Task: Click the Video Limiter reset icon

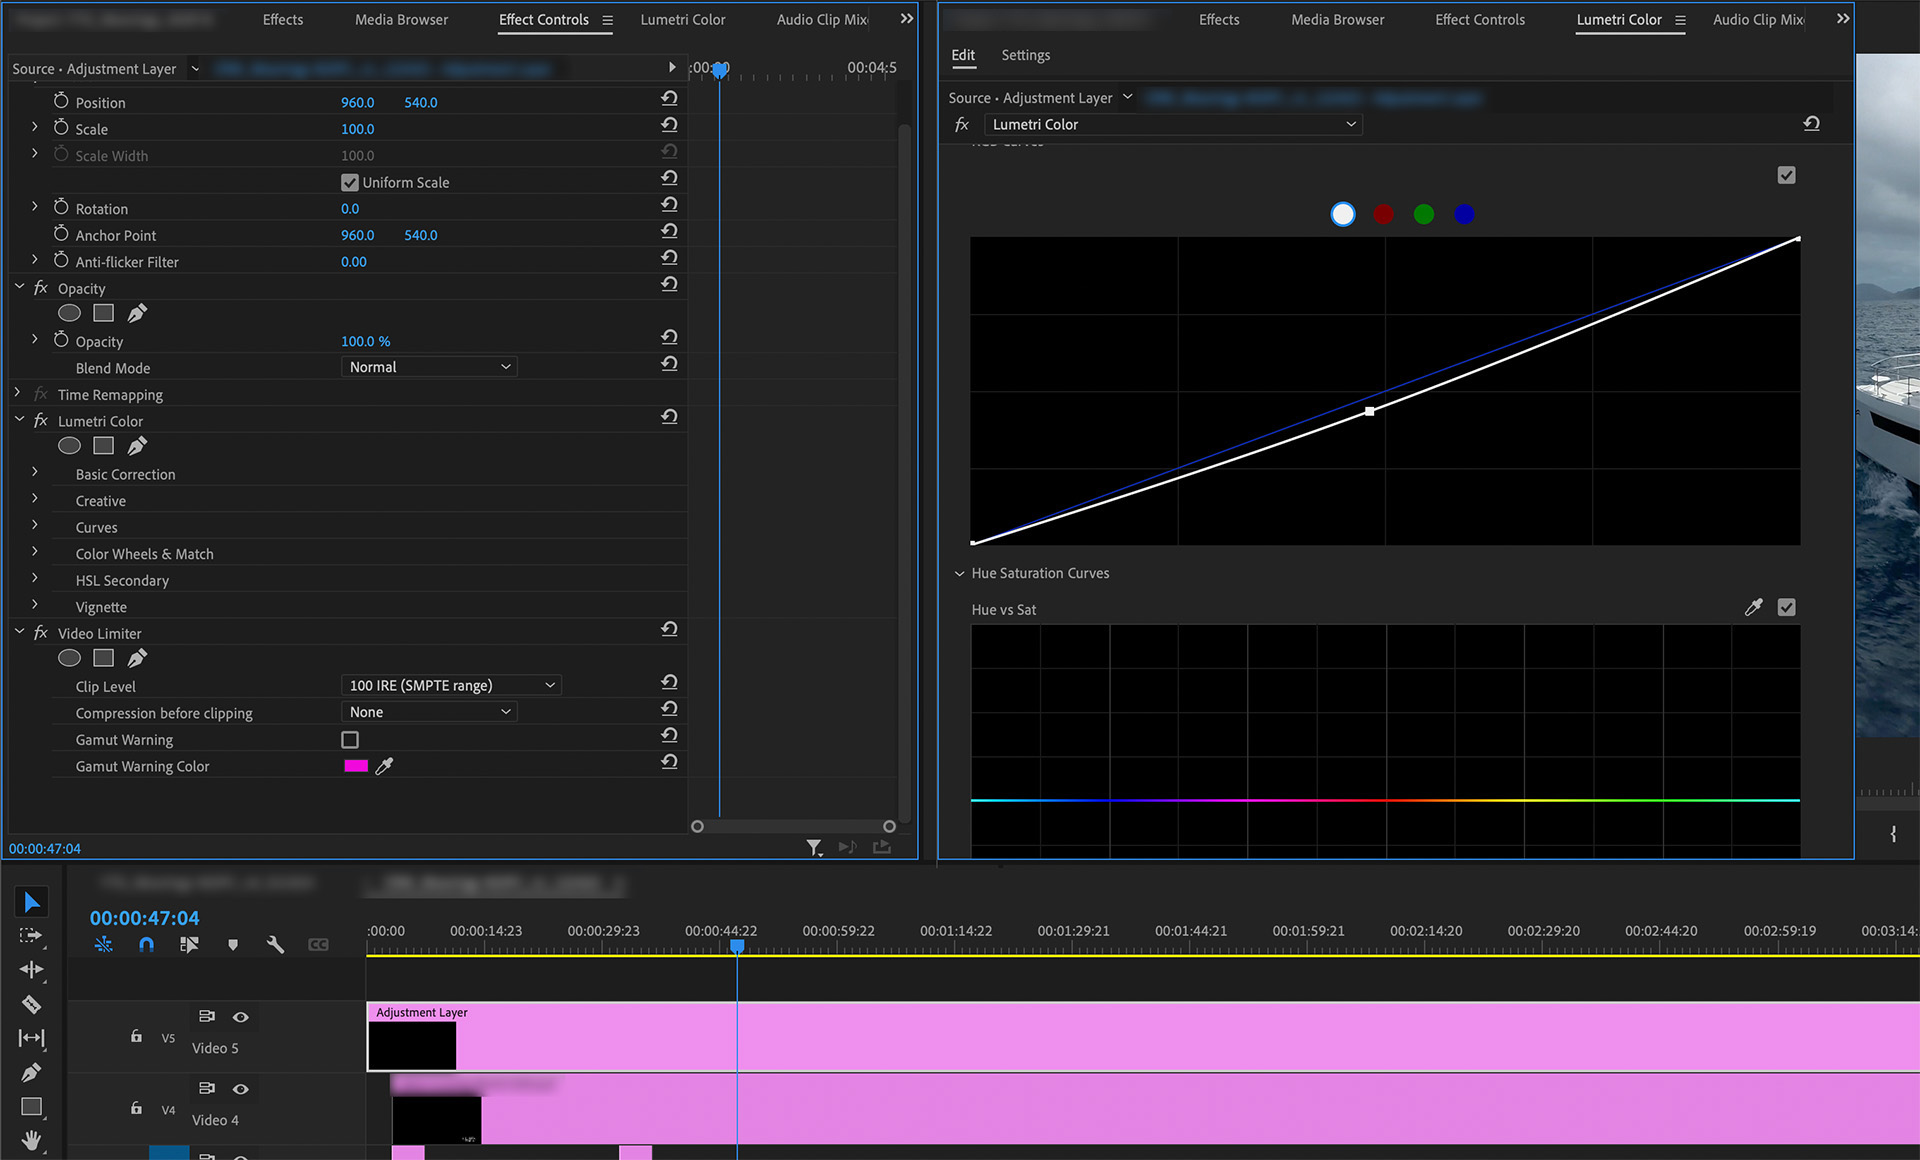Action: pyautogui.click(x=668, y=632)
